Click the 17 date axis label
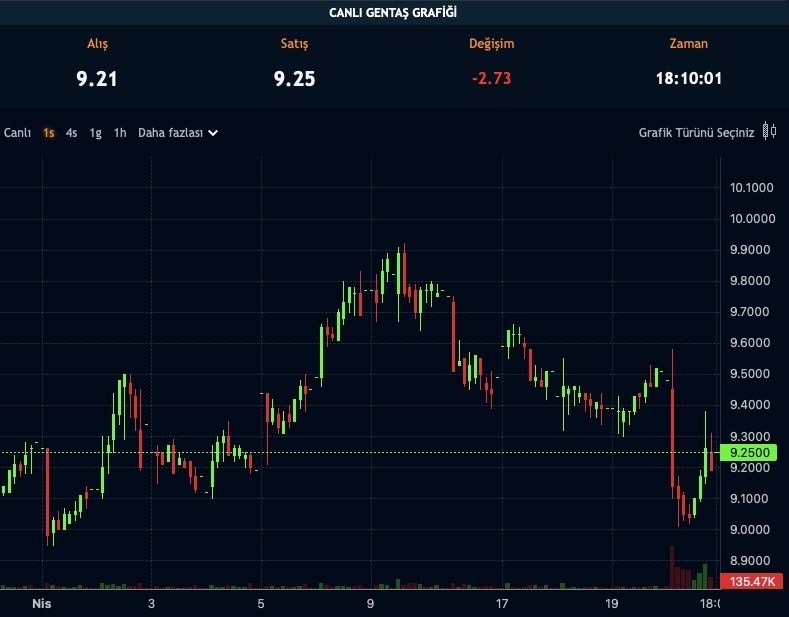Screen dimensions: 789x617 [x=502, y=603]
